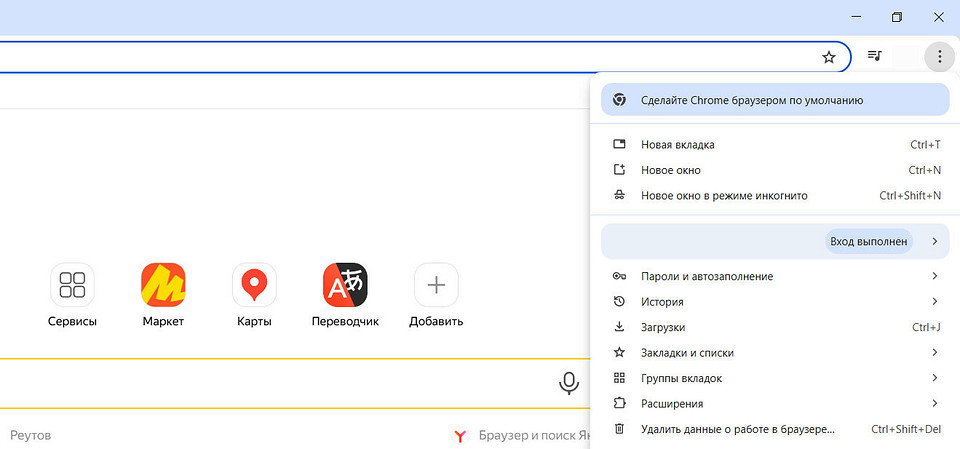Image resolution: width=960 pixels, height=449 pixels.
Task: Open the media controls icon in toolbar
Action: 874,56
